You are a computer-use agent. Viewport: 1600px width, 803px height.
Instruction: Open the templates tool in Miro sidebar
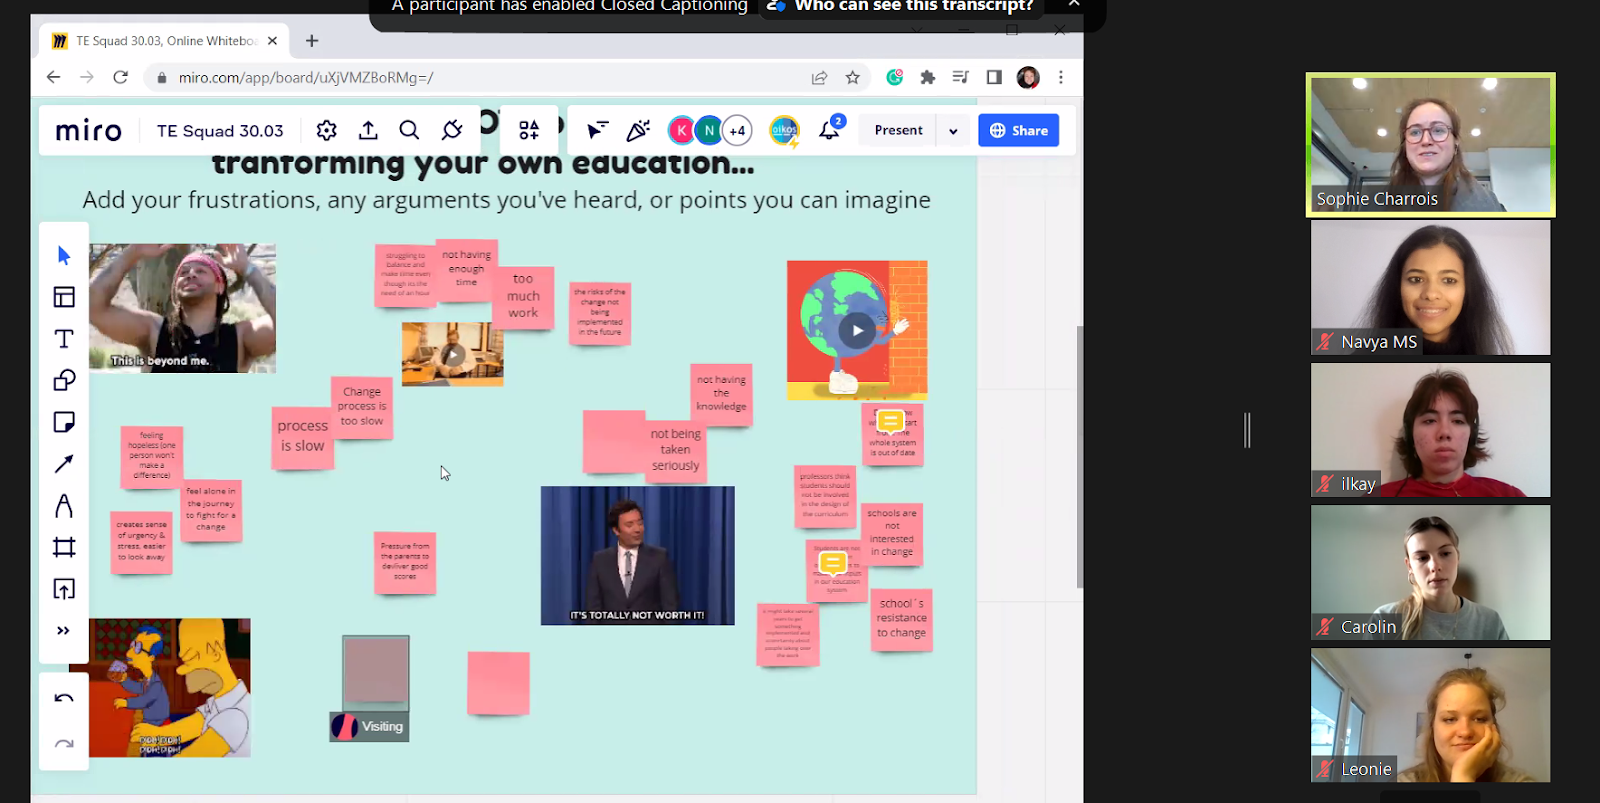(x=64, y=297)
